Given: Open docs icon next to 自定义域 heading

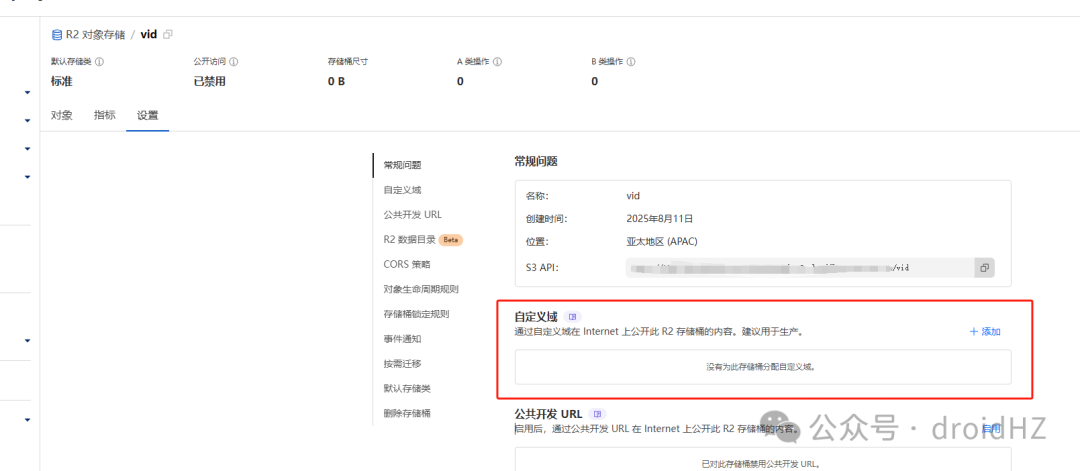Looking at the screenshot, I should click(572, 317).
